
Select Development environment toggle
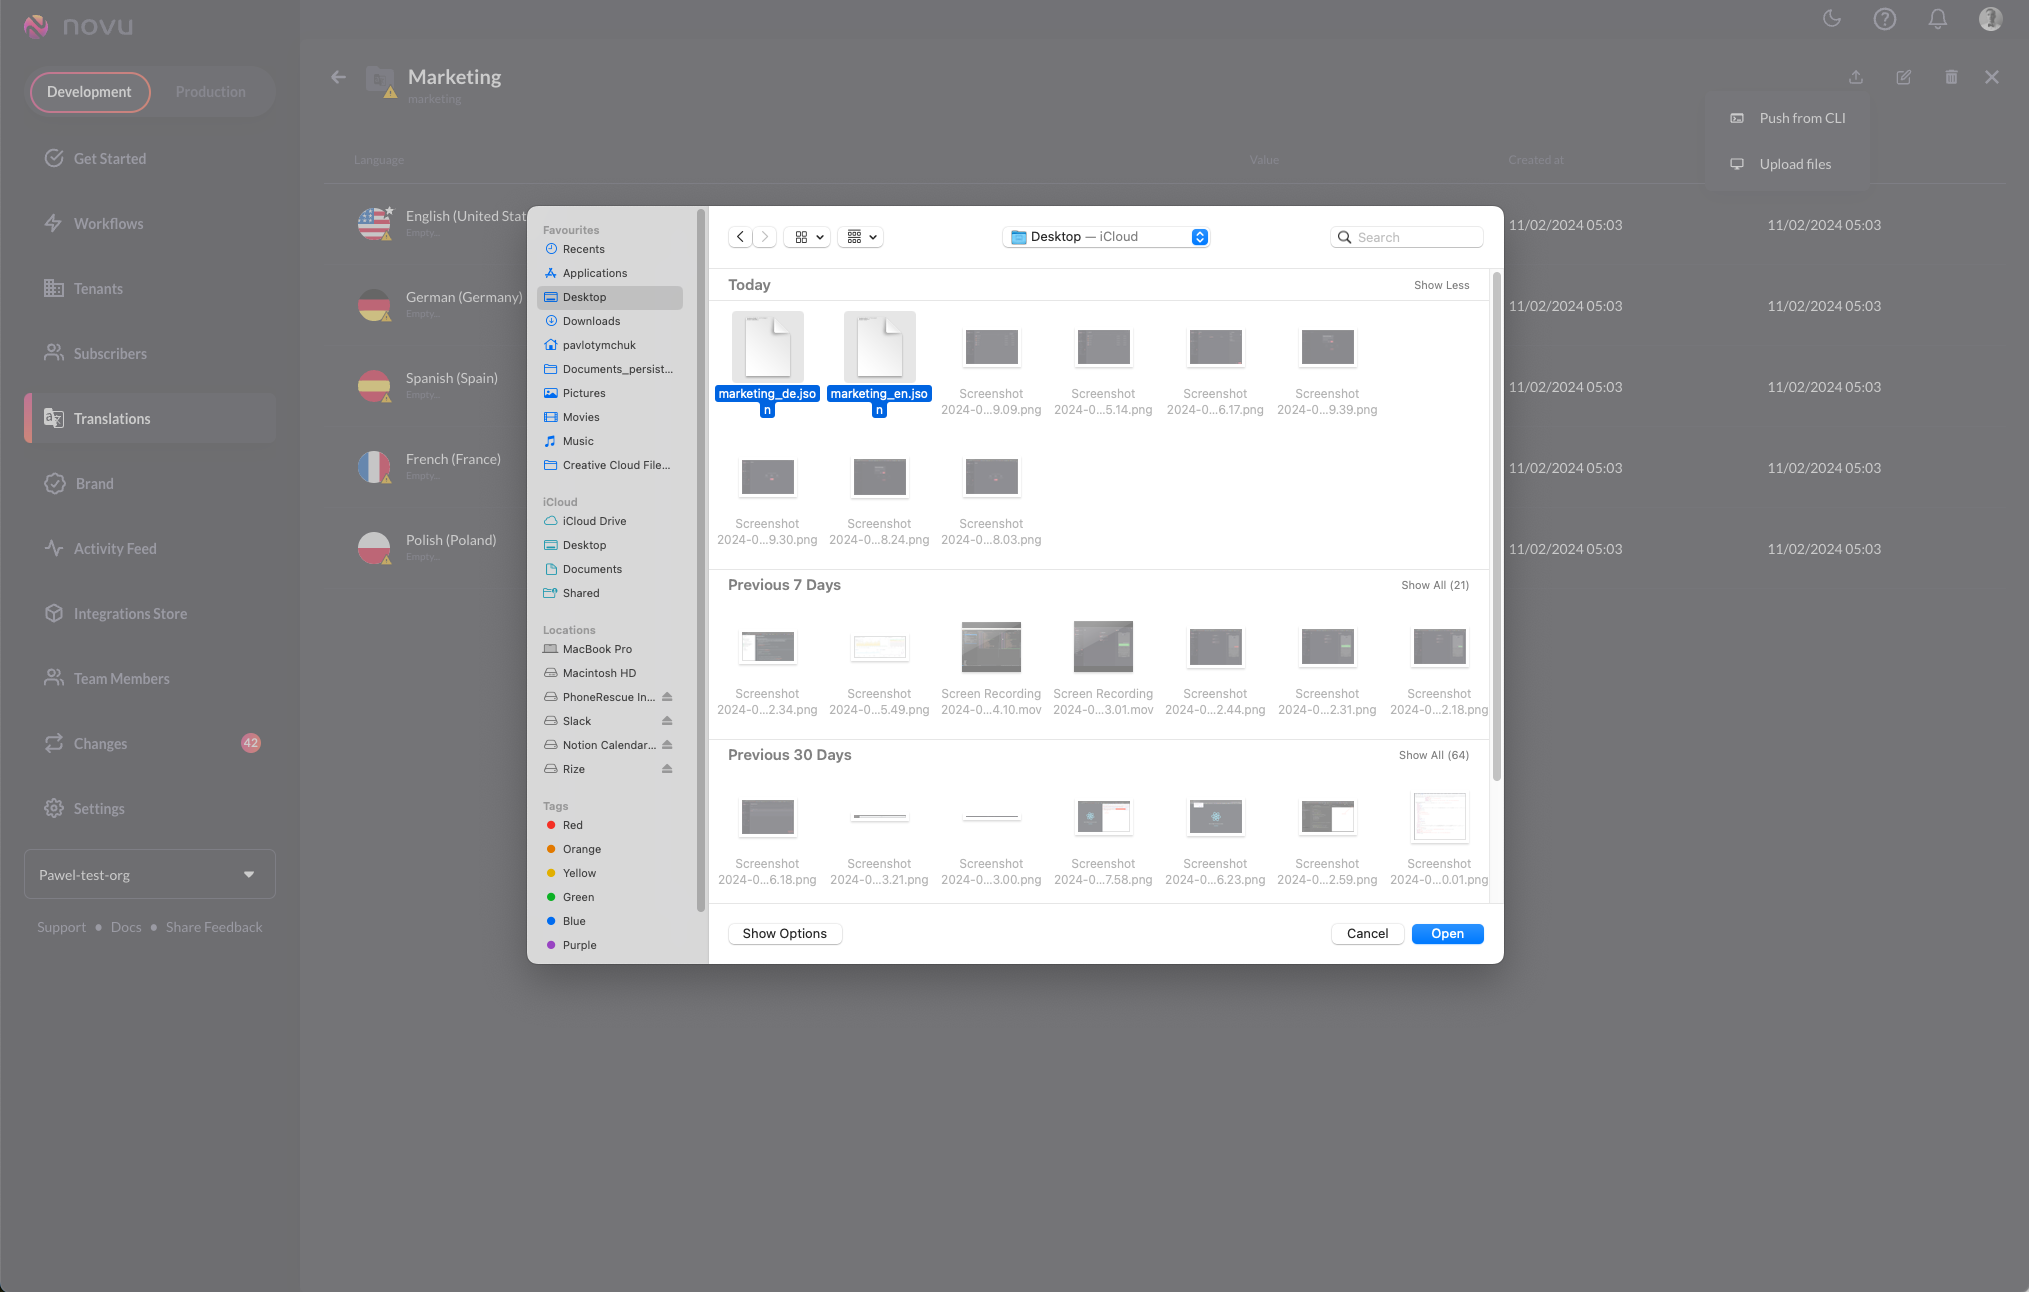(89, 92)
